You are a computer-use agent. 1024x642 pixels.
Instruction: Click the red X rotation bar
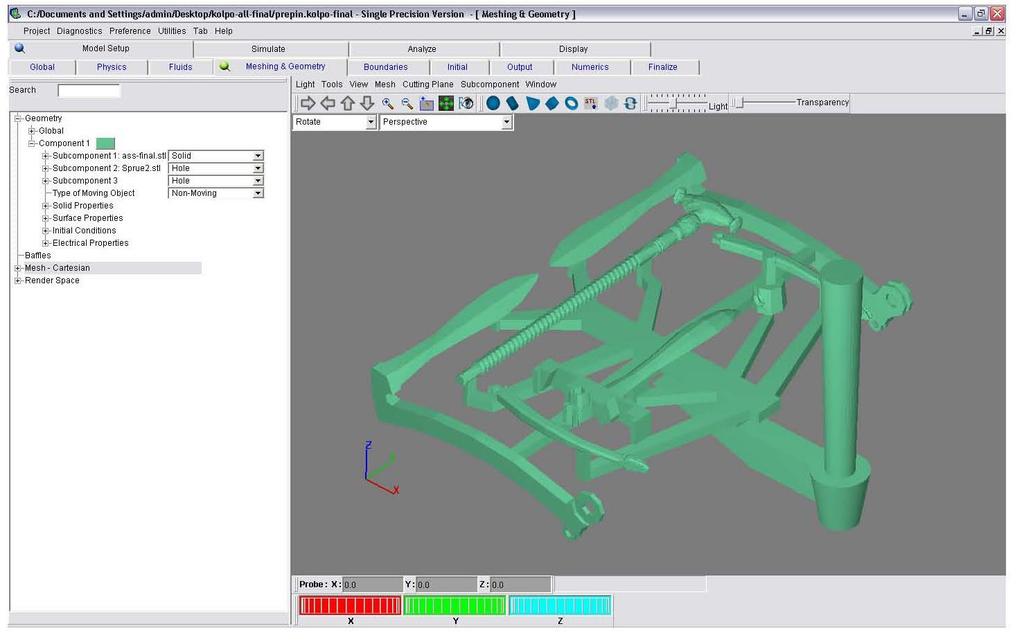(350, 605)
